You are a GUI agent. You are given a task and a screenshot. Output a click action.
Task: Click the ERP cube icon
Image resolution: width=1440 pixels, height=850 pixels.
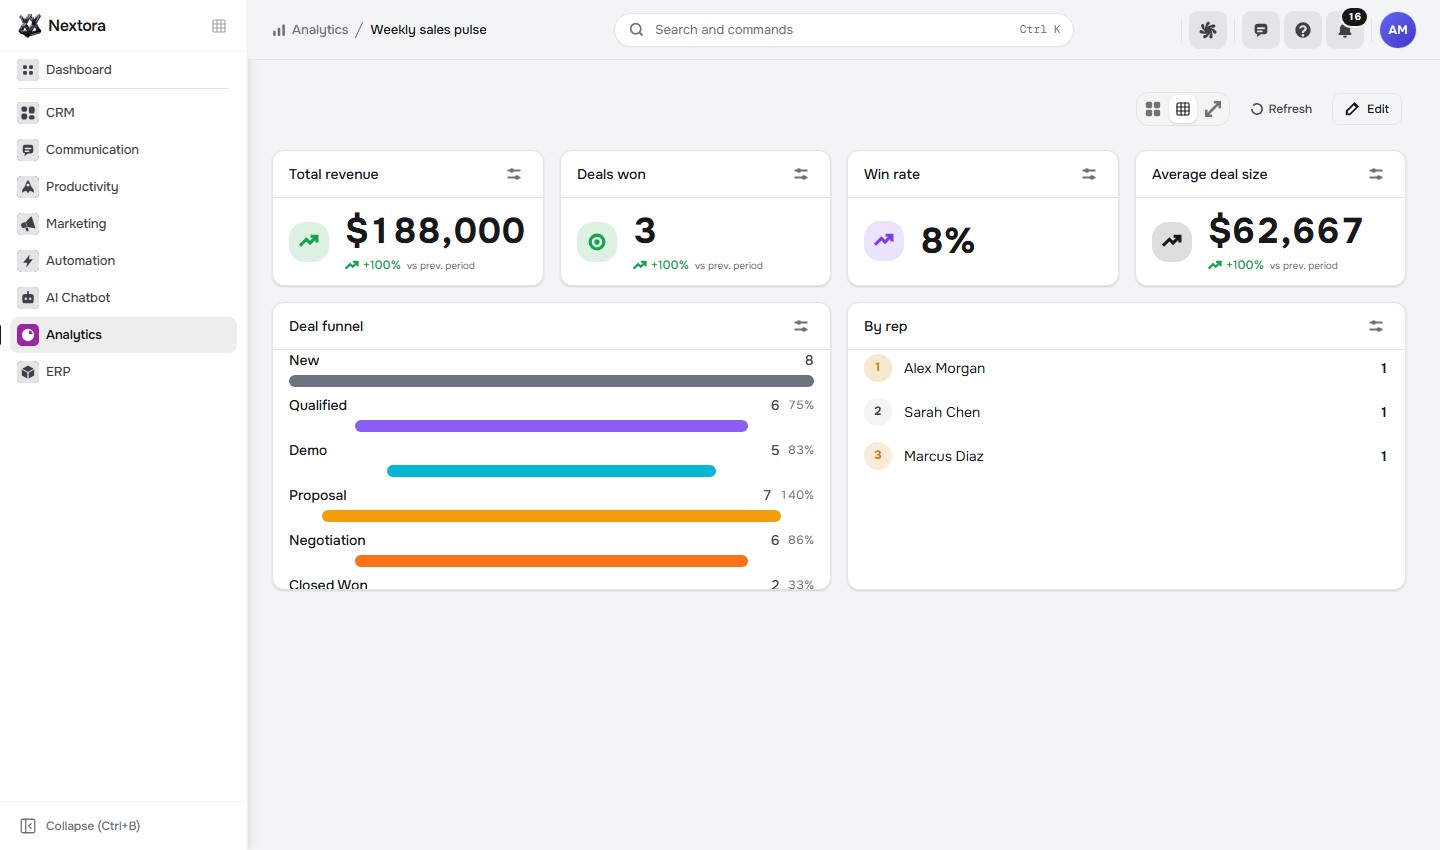pos(28,372)
